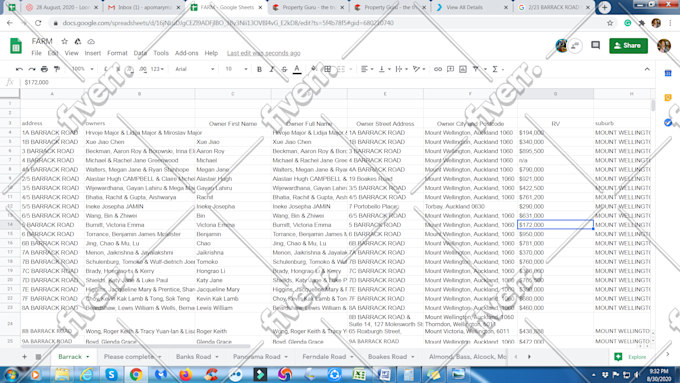Open Firefox from the taskbar
The height and width of the screenshot is (383, 680).
186,374
